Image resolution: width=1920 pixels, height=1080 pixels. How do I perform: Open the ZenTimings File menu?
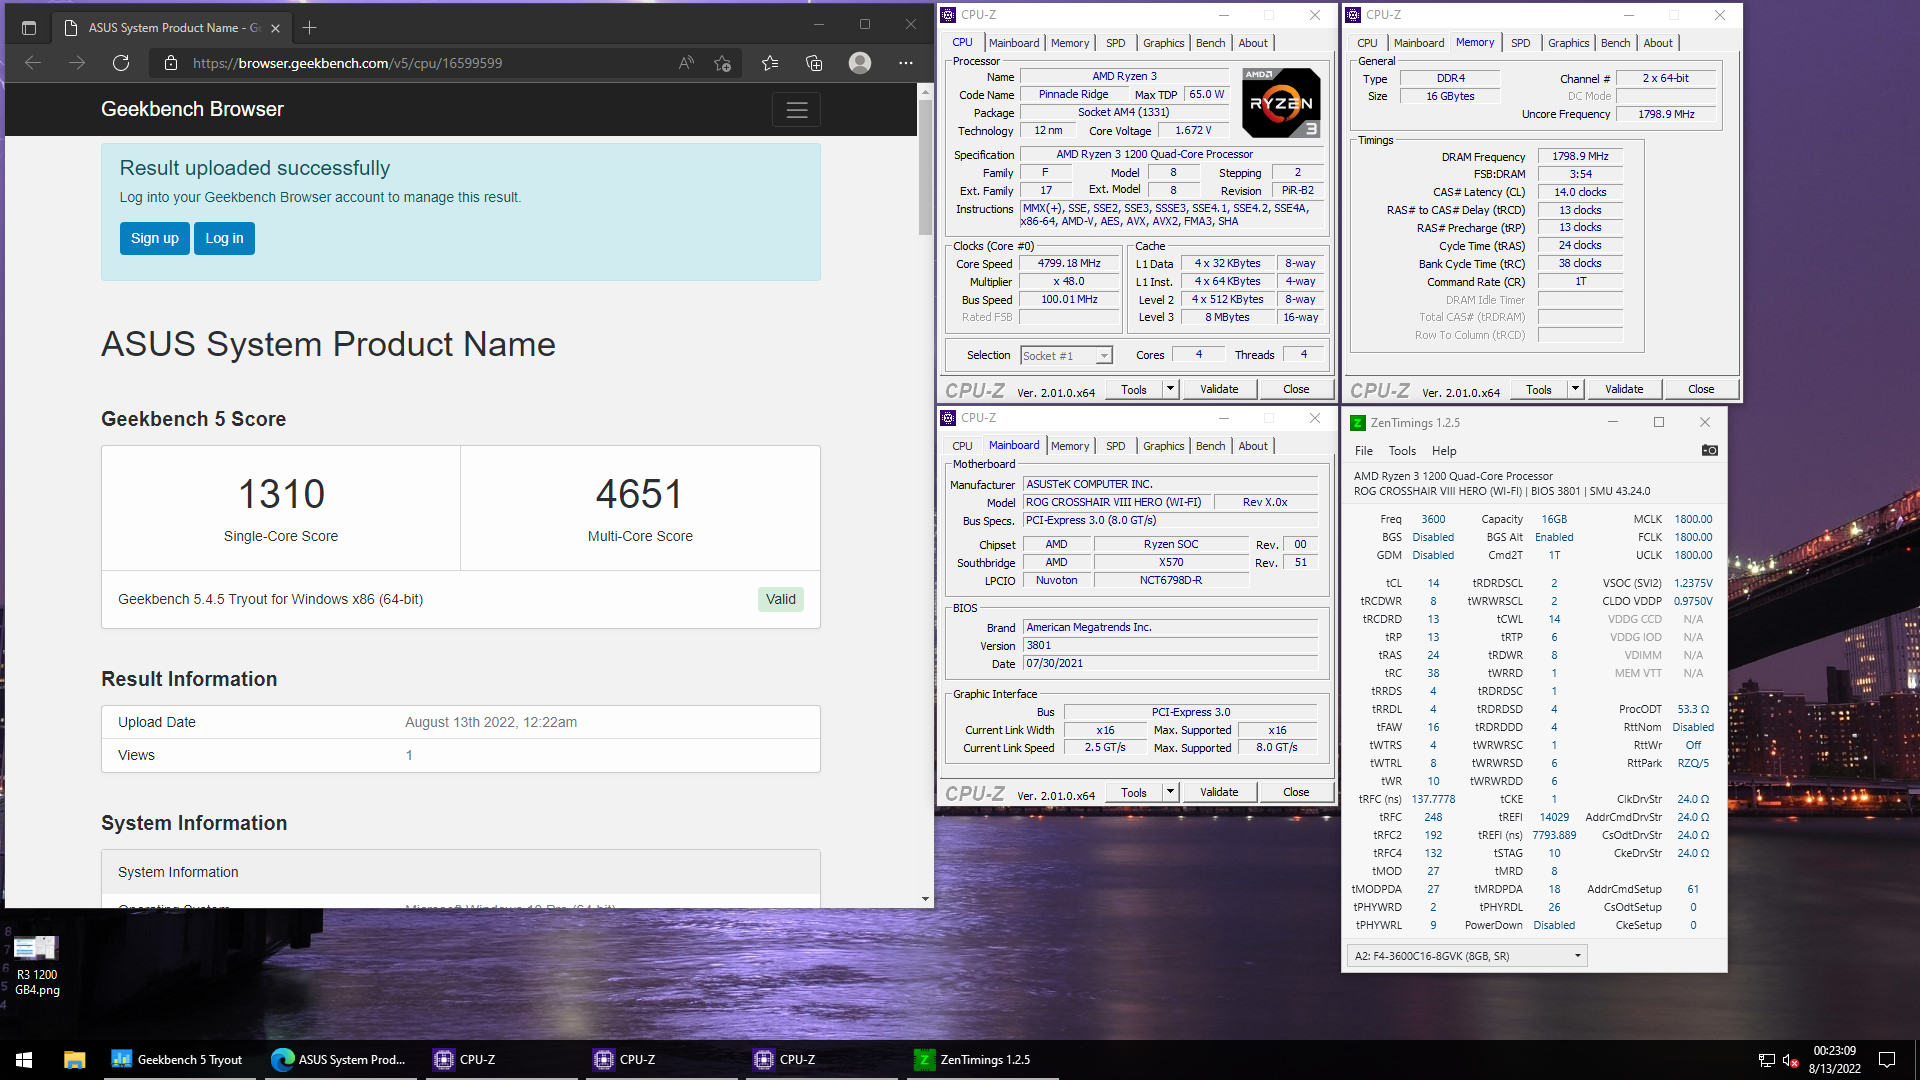tap(1363, 451)
